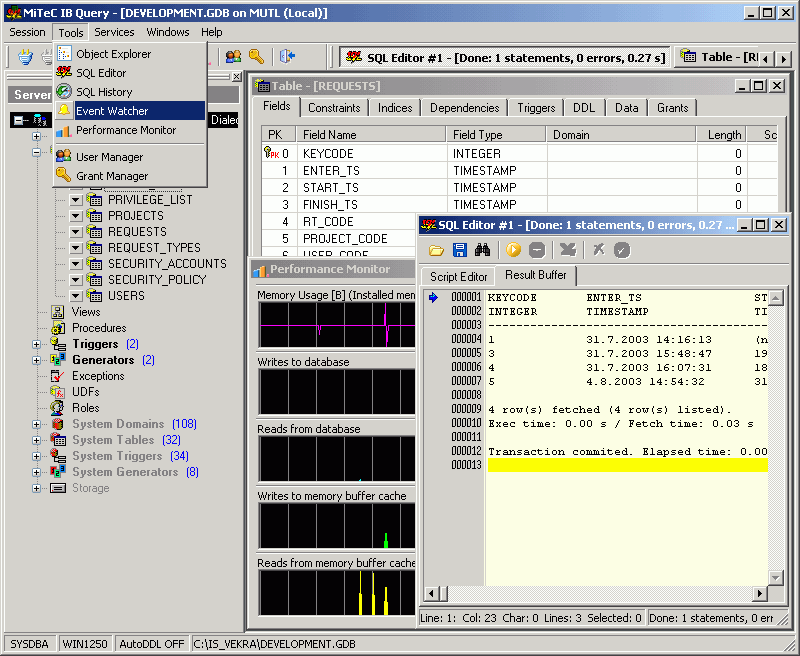The width and height of the screenshot is (800, 656).
Task: Click the two-users icon in main toolbar
Action: pos(233,57)
